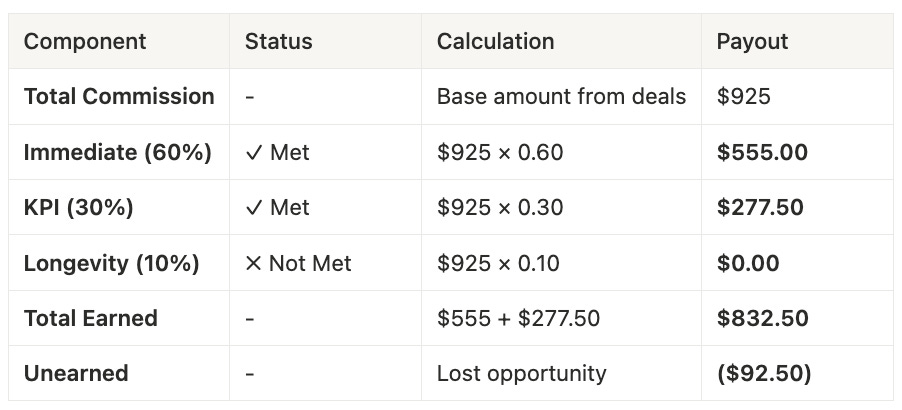Viewport: 902px width, 410px height.
Task: Click the $832.50 payout value
Action: coord(763,319)
